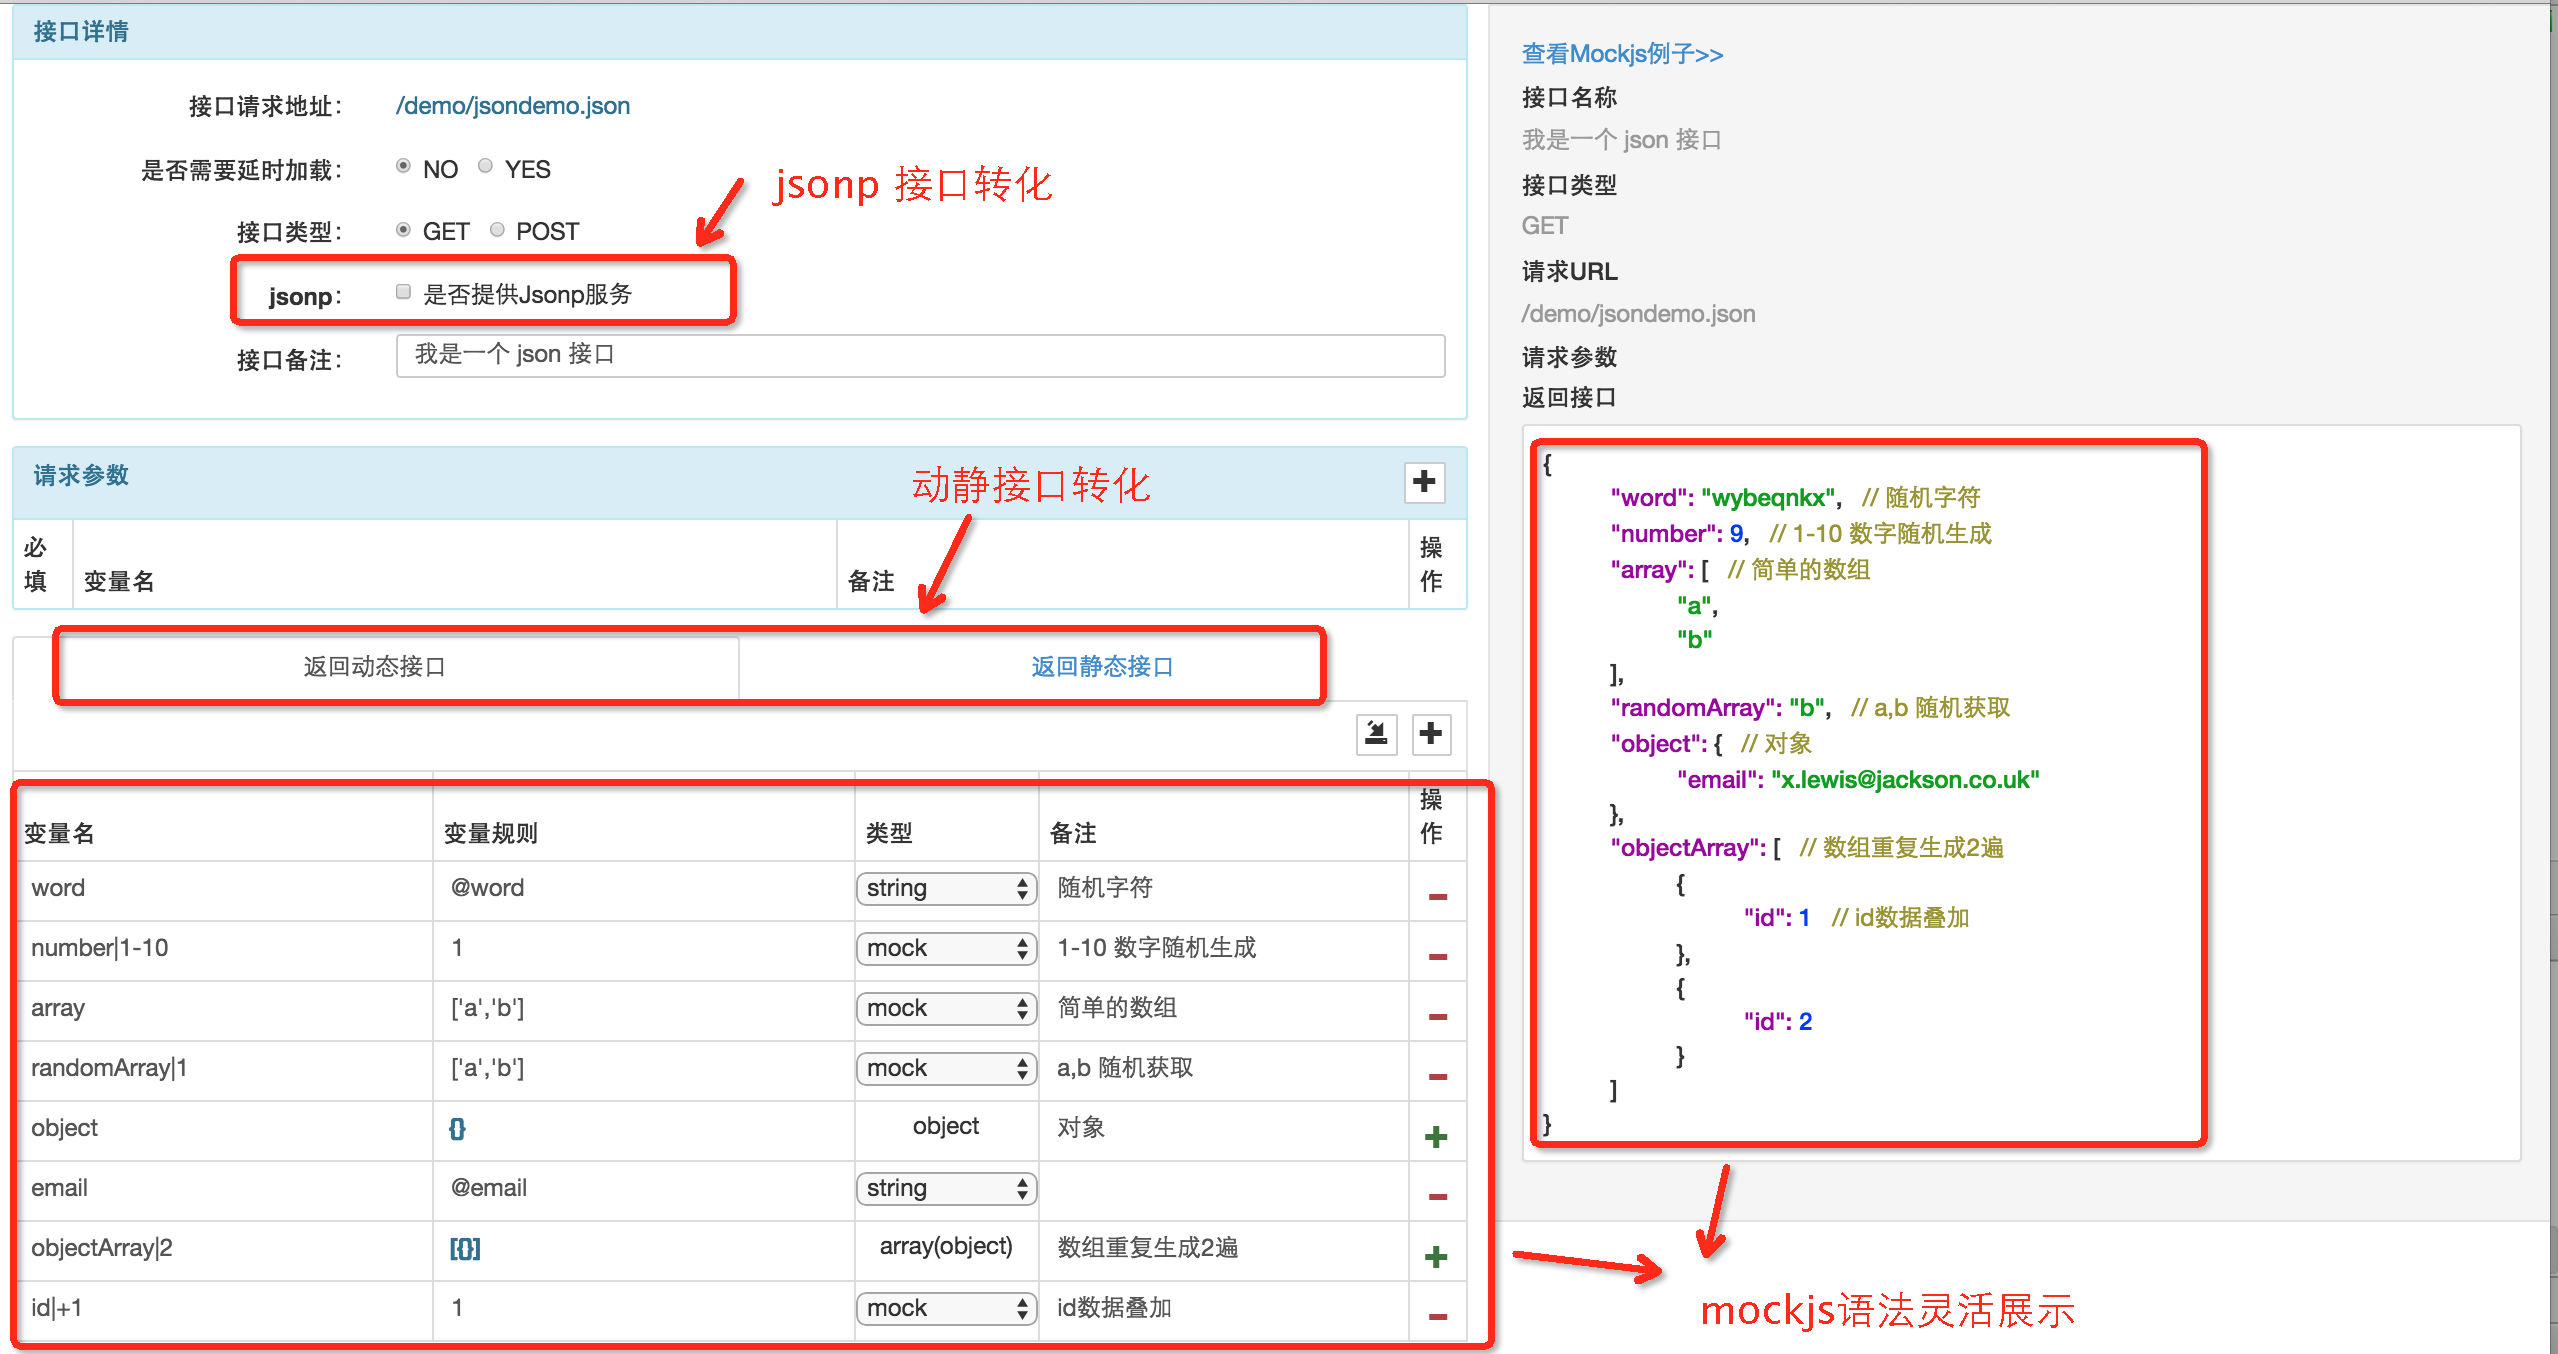Remove the number|1-10 row with minus icon
The image size is (2558, 1354).
coord(1437,956)
